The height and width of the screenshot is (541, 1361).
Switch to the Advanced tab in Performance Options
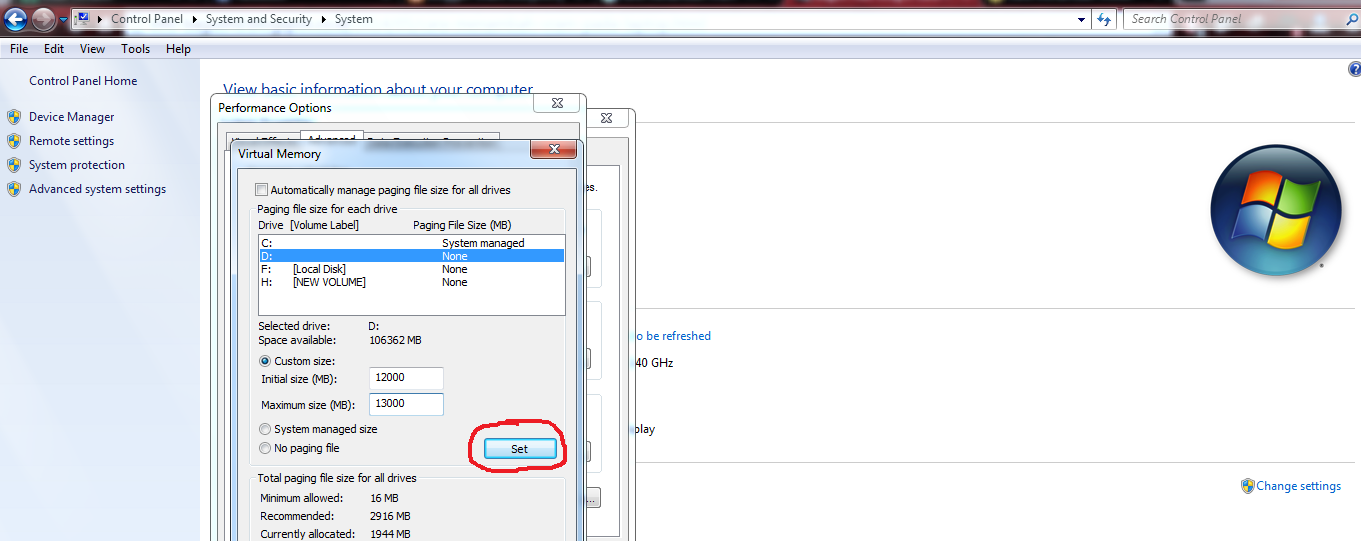pyautogui.click(x=331, y=139)
